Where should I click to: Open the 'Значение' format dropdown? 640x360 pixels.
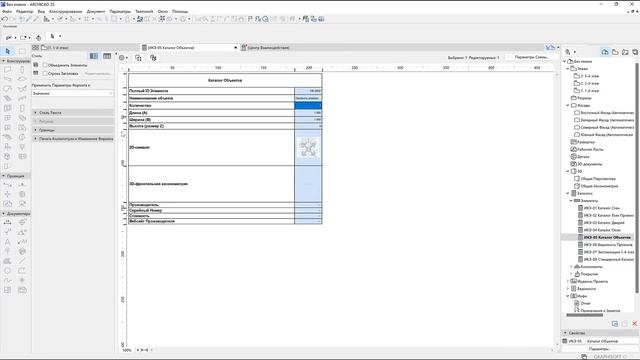[73, 93]
